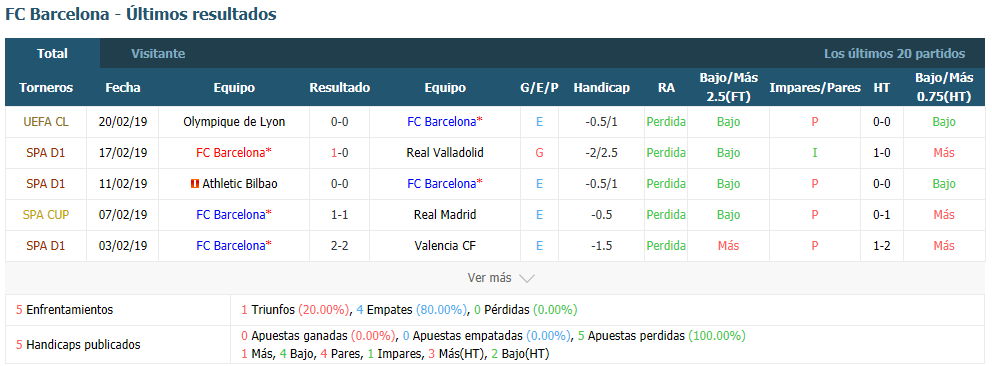Image resolution: width=992 pixels, height=366 pixels.
Task: Click the Impares/Pares column header
Action: click(x=815, y=88)
